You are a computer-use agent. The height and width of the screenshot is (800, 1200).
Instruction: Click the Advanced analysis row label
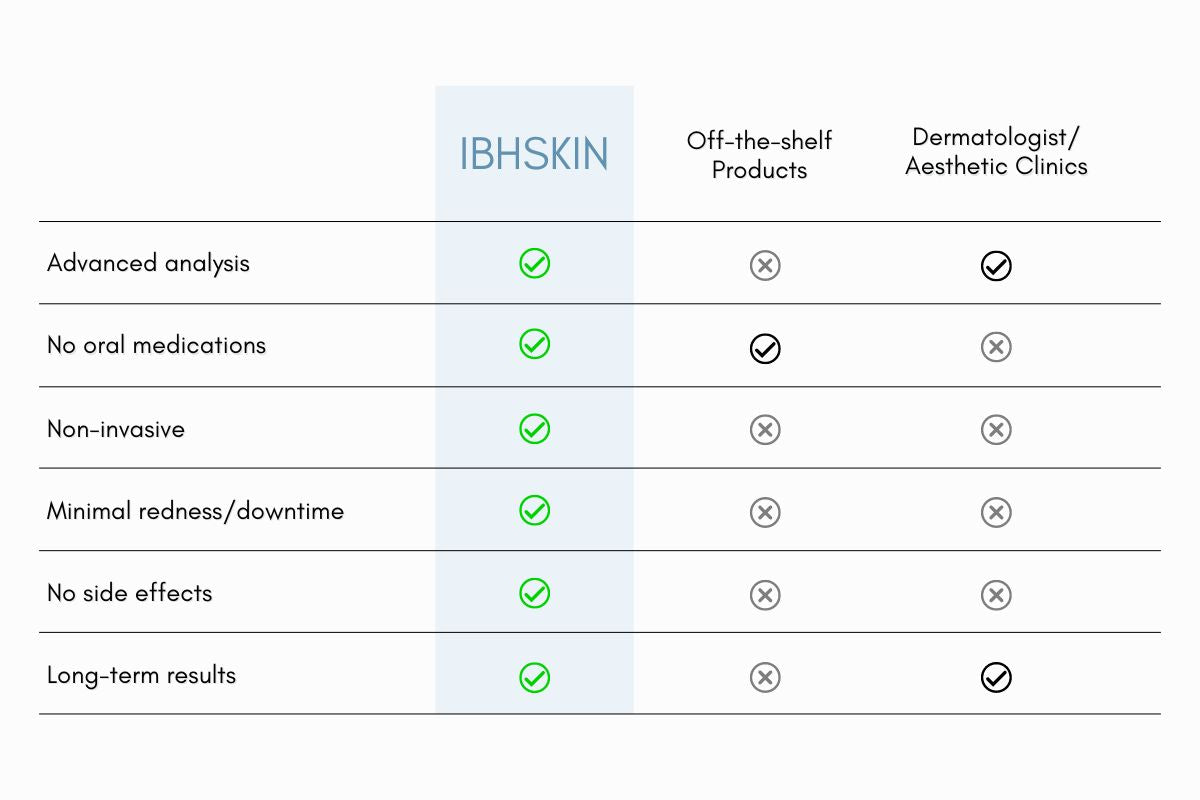pyautogui.click(x=148, y=263)
